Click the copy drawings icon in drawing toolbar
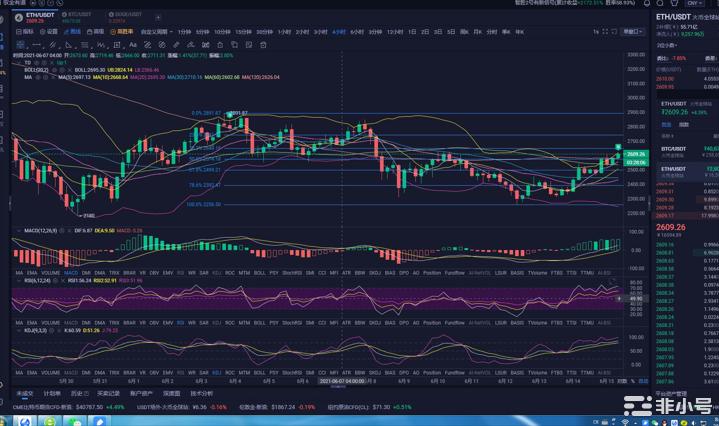This screenshot has height=426, width=719. pos(234,45)
